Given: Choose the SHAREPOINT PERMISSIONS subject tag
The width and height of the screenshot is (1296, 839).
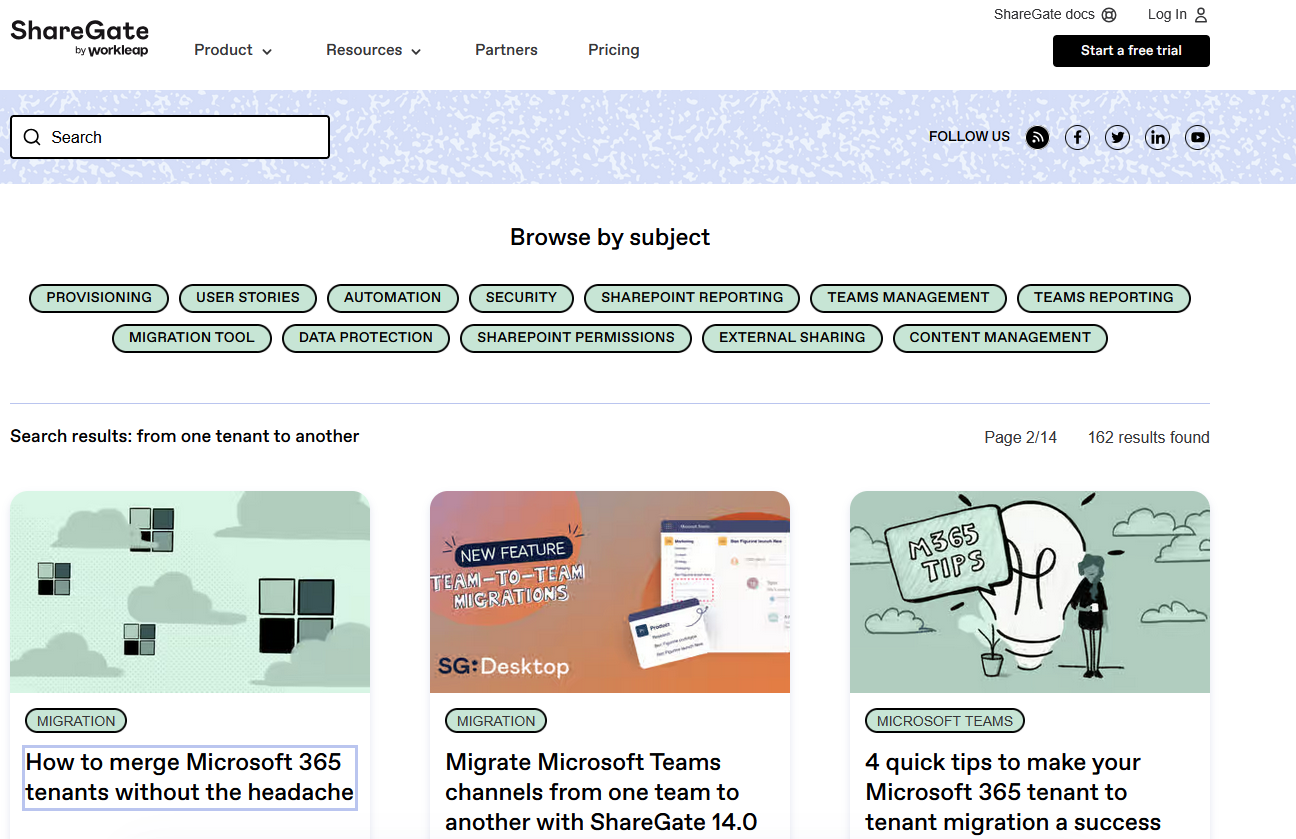Looking at the screenshot, I should click(x=575, y=338).
